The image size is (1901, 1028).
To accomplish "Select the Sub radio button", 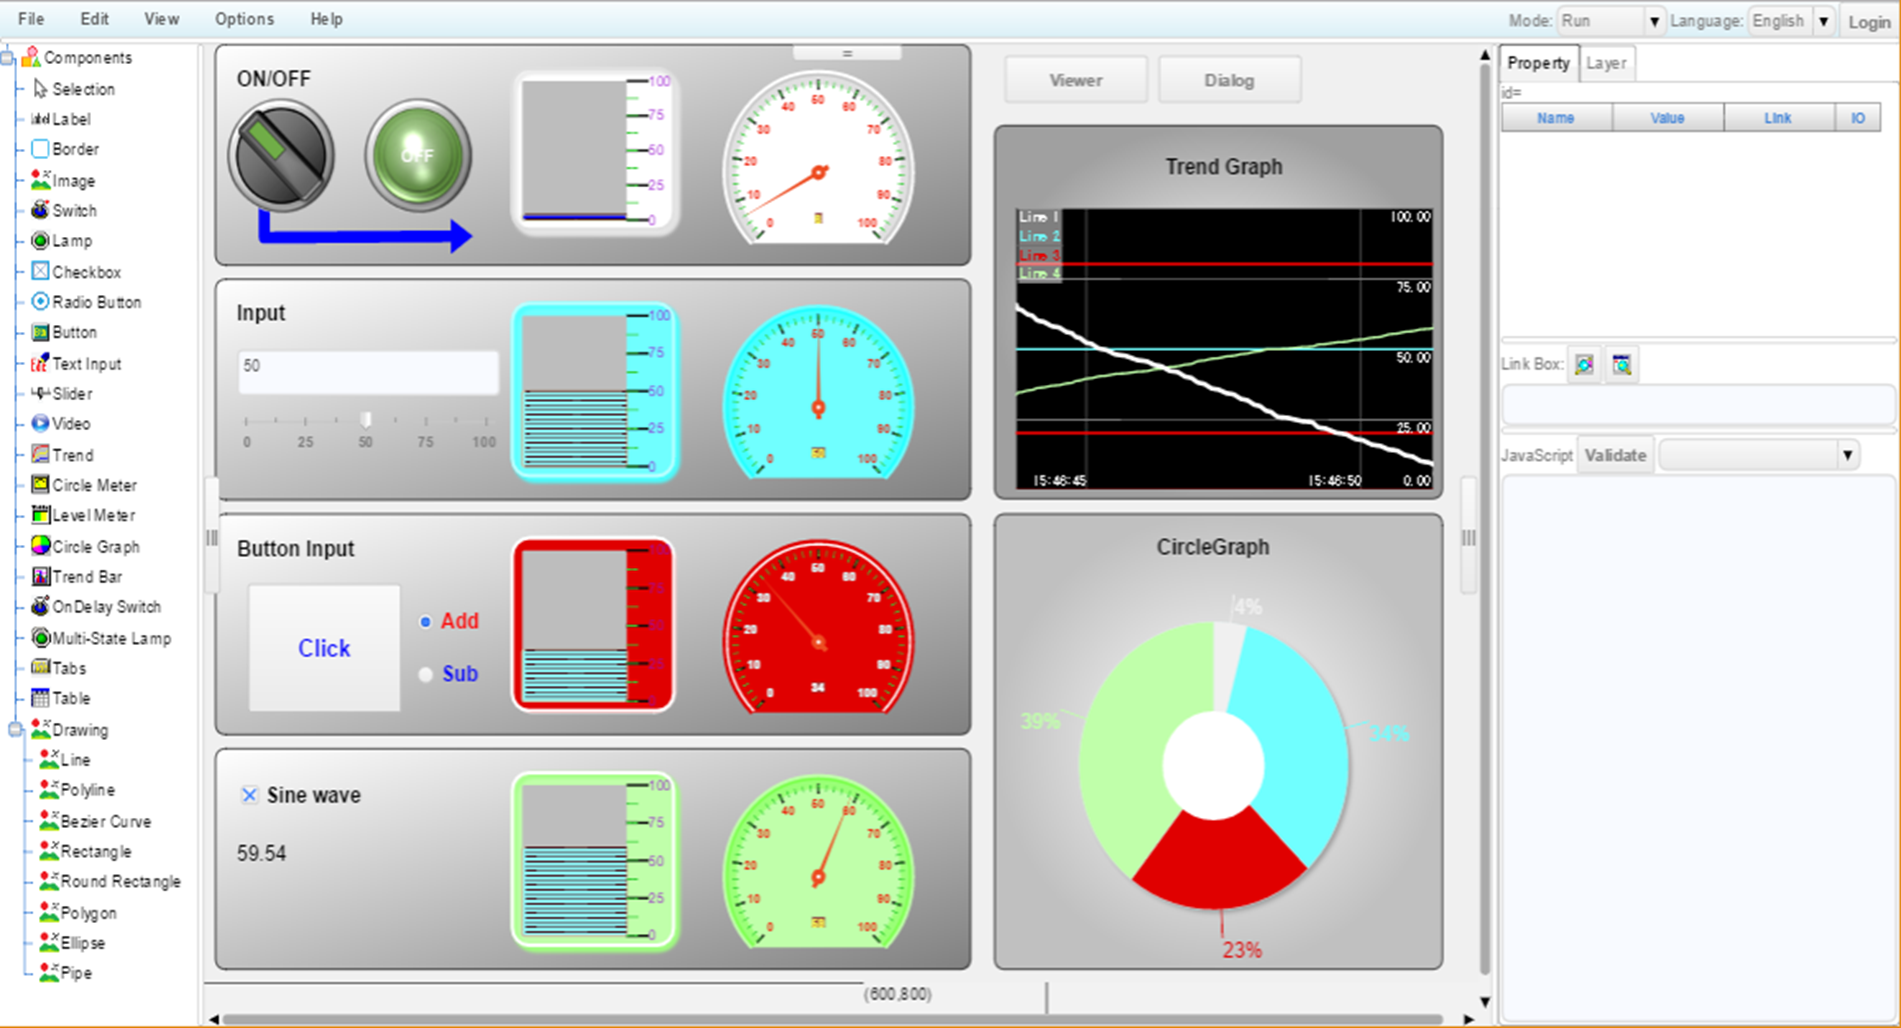I will coord(426,674).
